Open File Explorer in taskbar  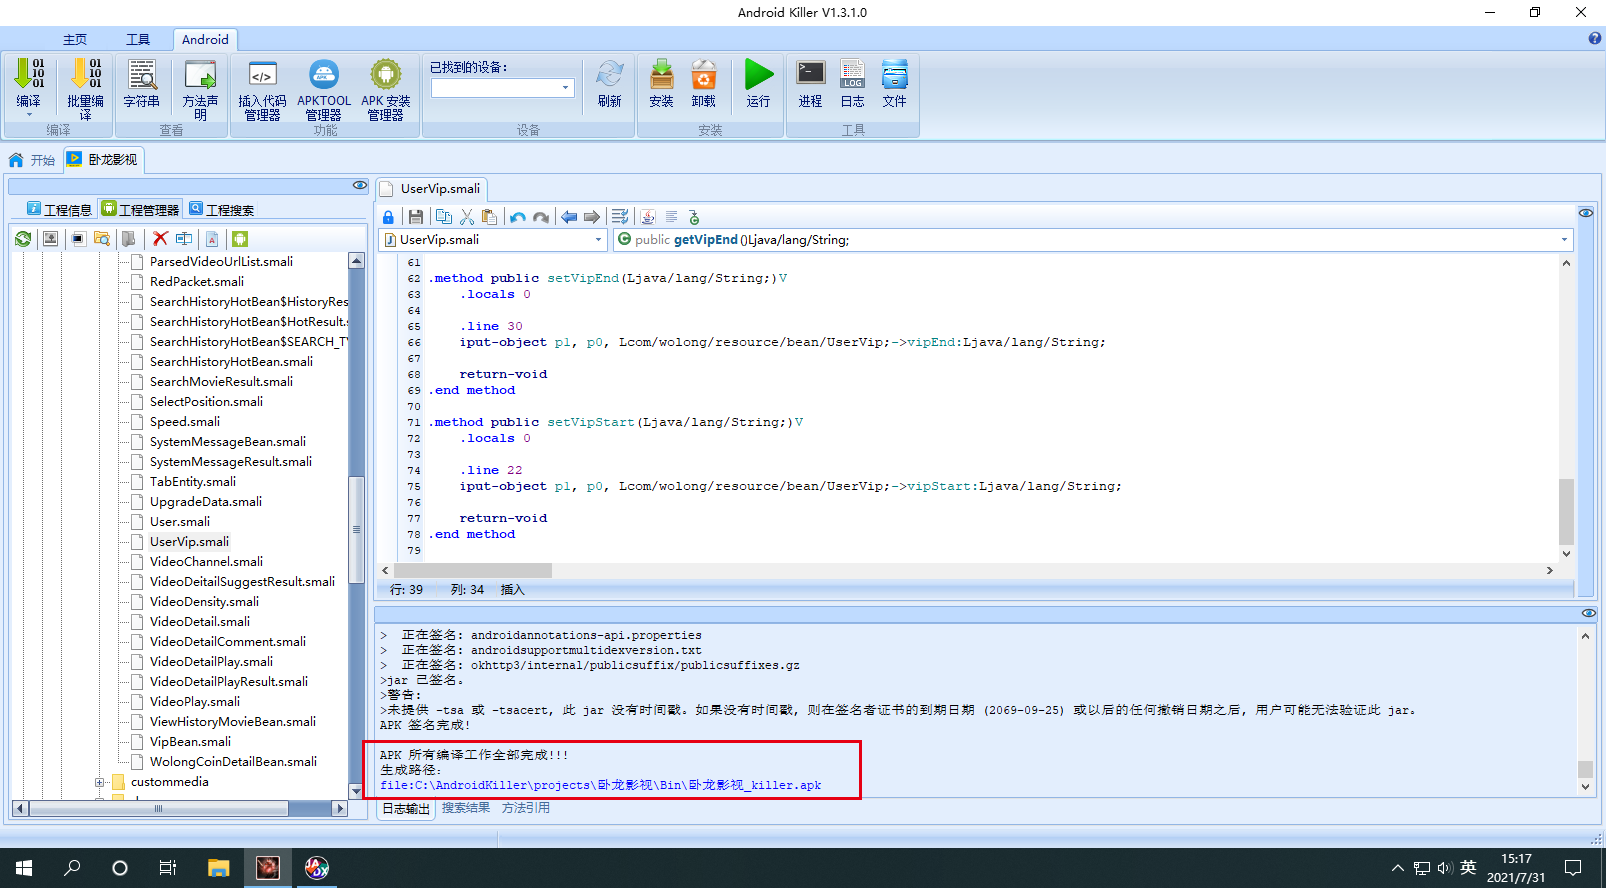[218, 868]
